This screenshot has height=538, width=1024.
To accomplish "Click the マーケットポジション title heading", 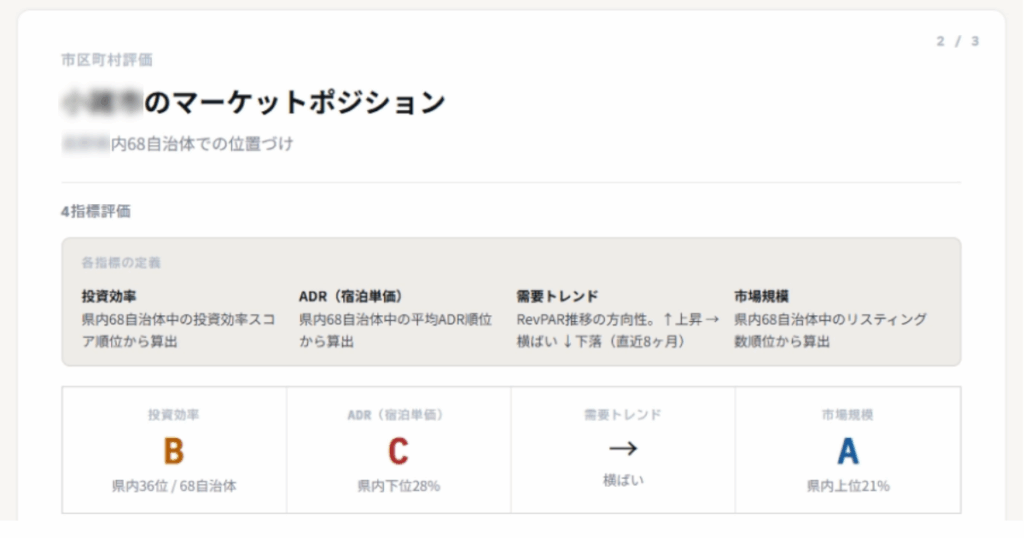I will click(294, 102).
